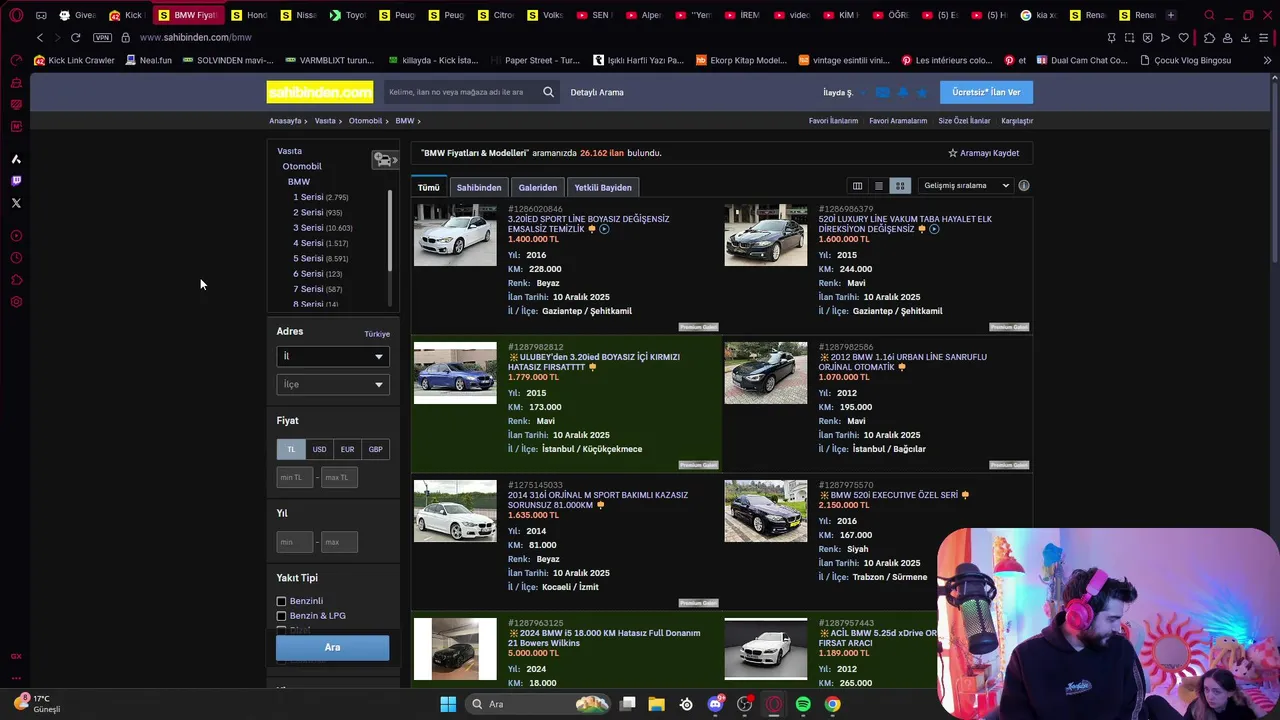Image resolution: width=1280 pixels, height=720 pixels.
Task: Click the max year field
Action: click(339, 542)
